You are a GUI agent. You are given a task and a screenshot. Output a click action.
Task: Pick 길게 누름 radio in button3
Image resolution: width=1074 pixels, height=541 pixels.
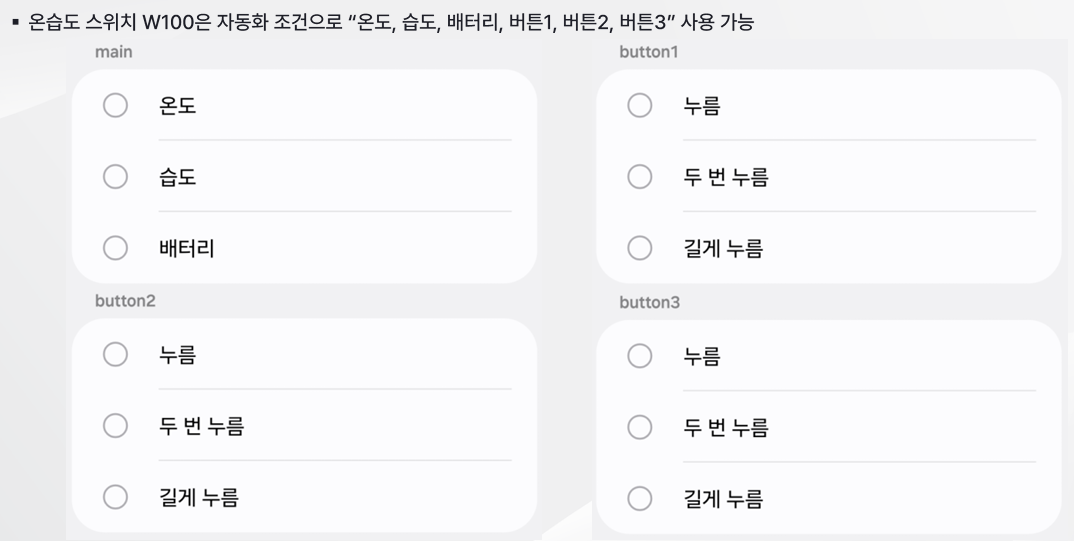click(x=639, y=497)
